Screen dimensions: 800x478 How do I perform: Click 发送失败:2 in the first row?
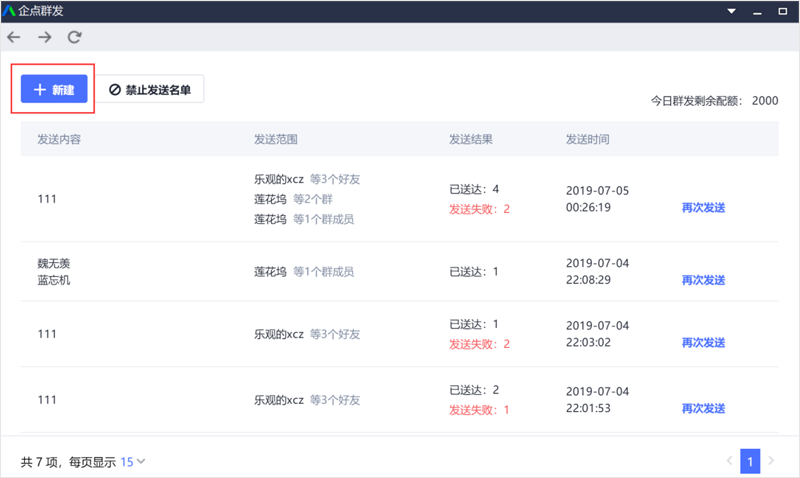(480, 209)
